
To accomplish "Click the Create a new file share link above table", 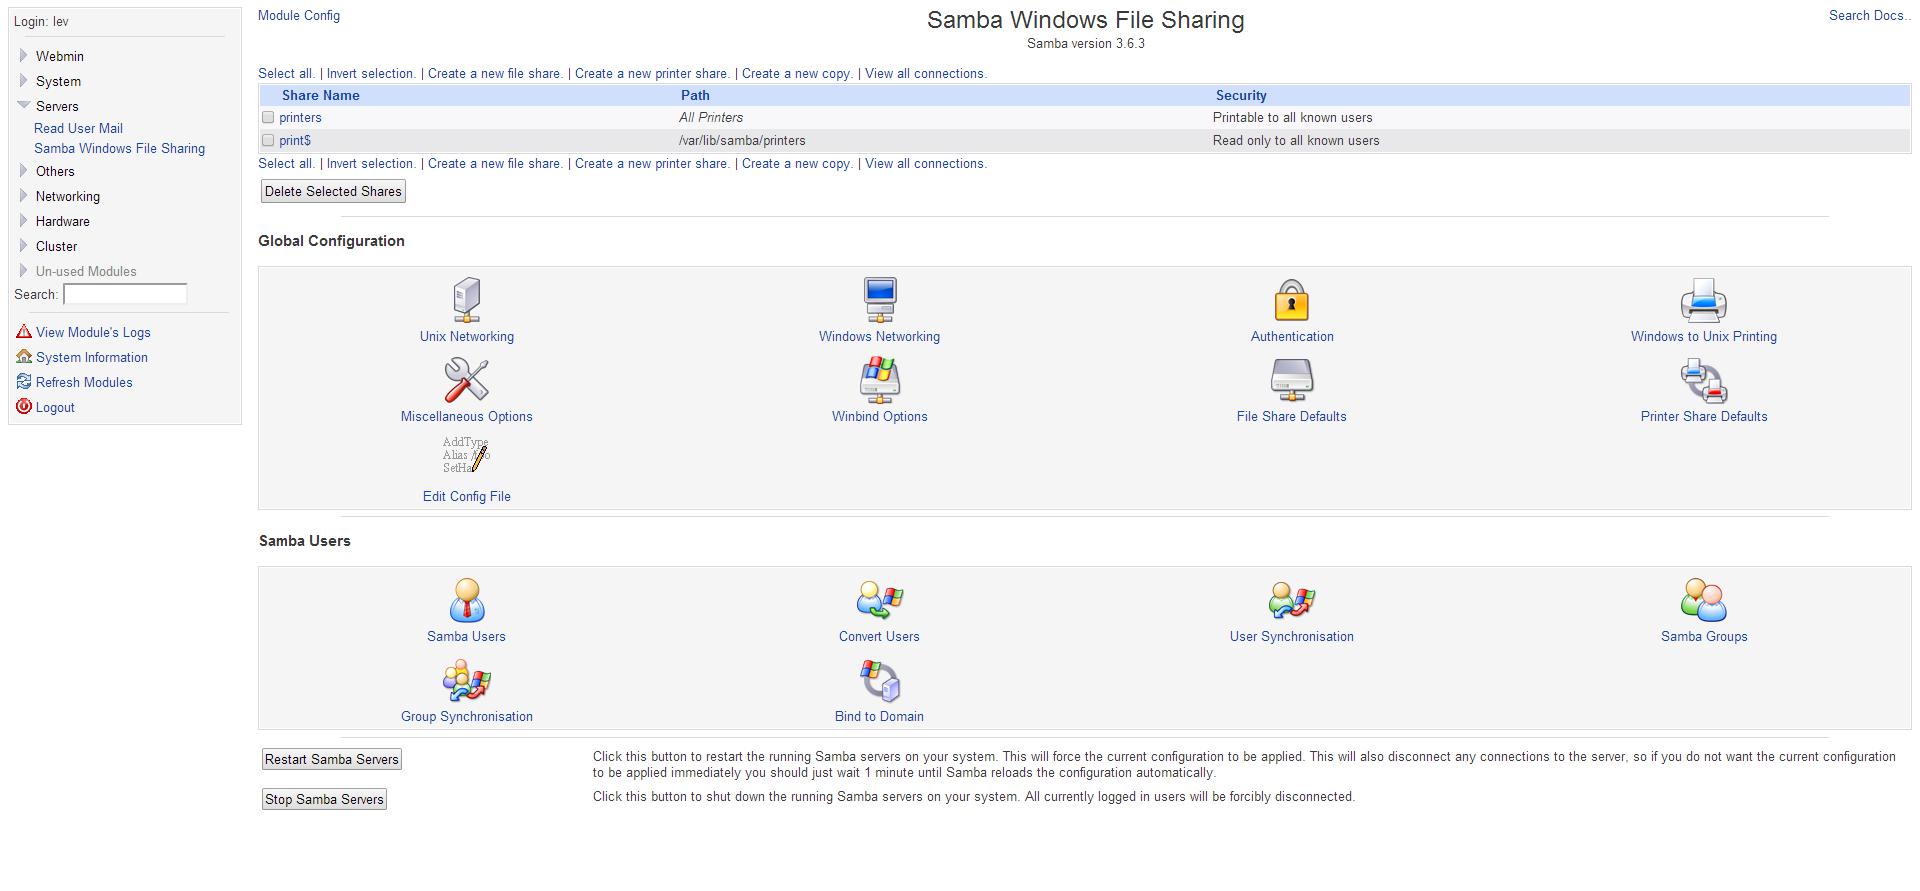I will point(495,73).
